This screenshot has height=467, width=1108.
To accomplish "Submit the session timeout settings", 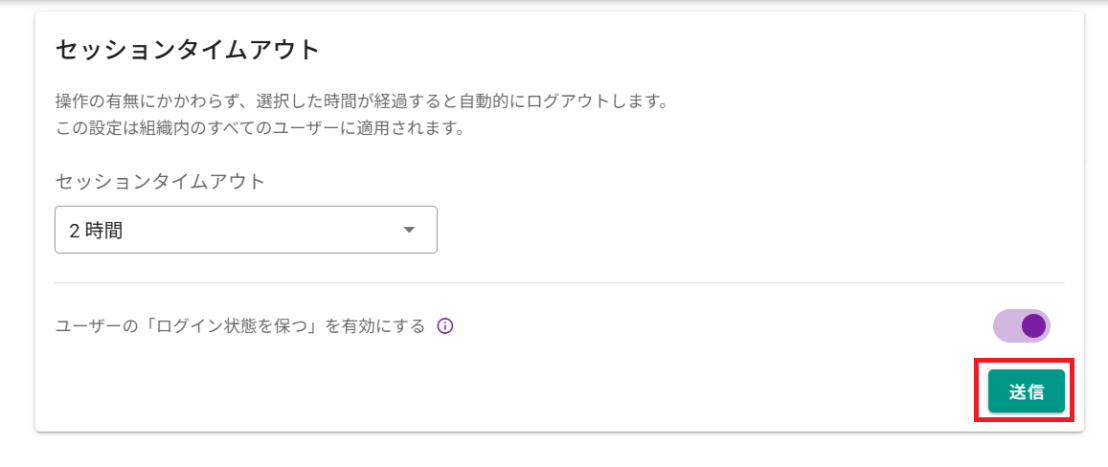I will [1026, 391].
